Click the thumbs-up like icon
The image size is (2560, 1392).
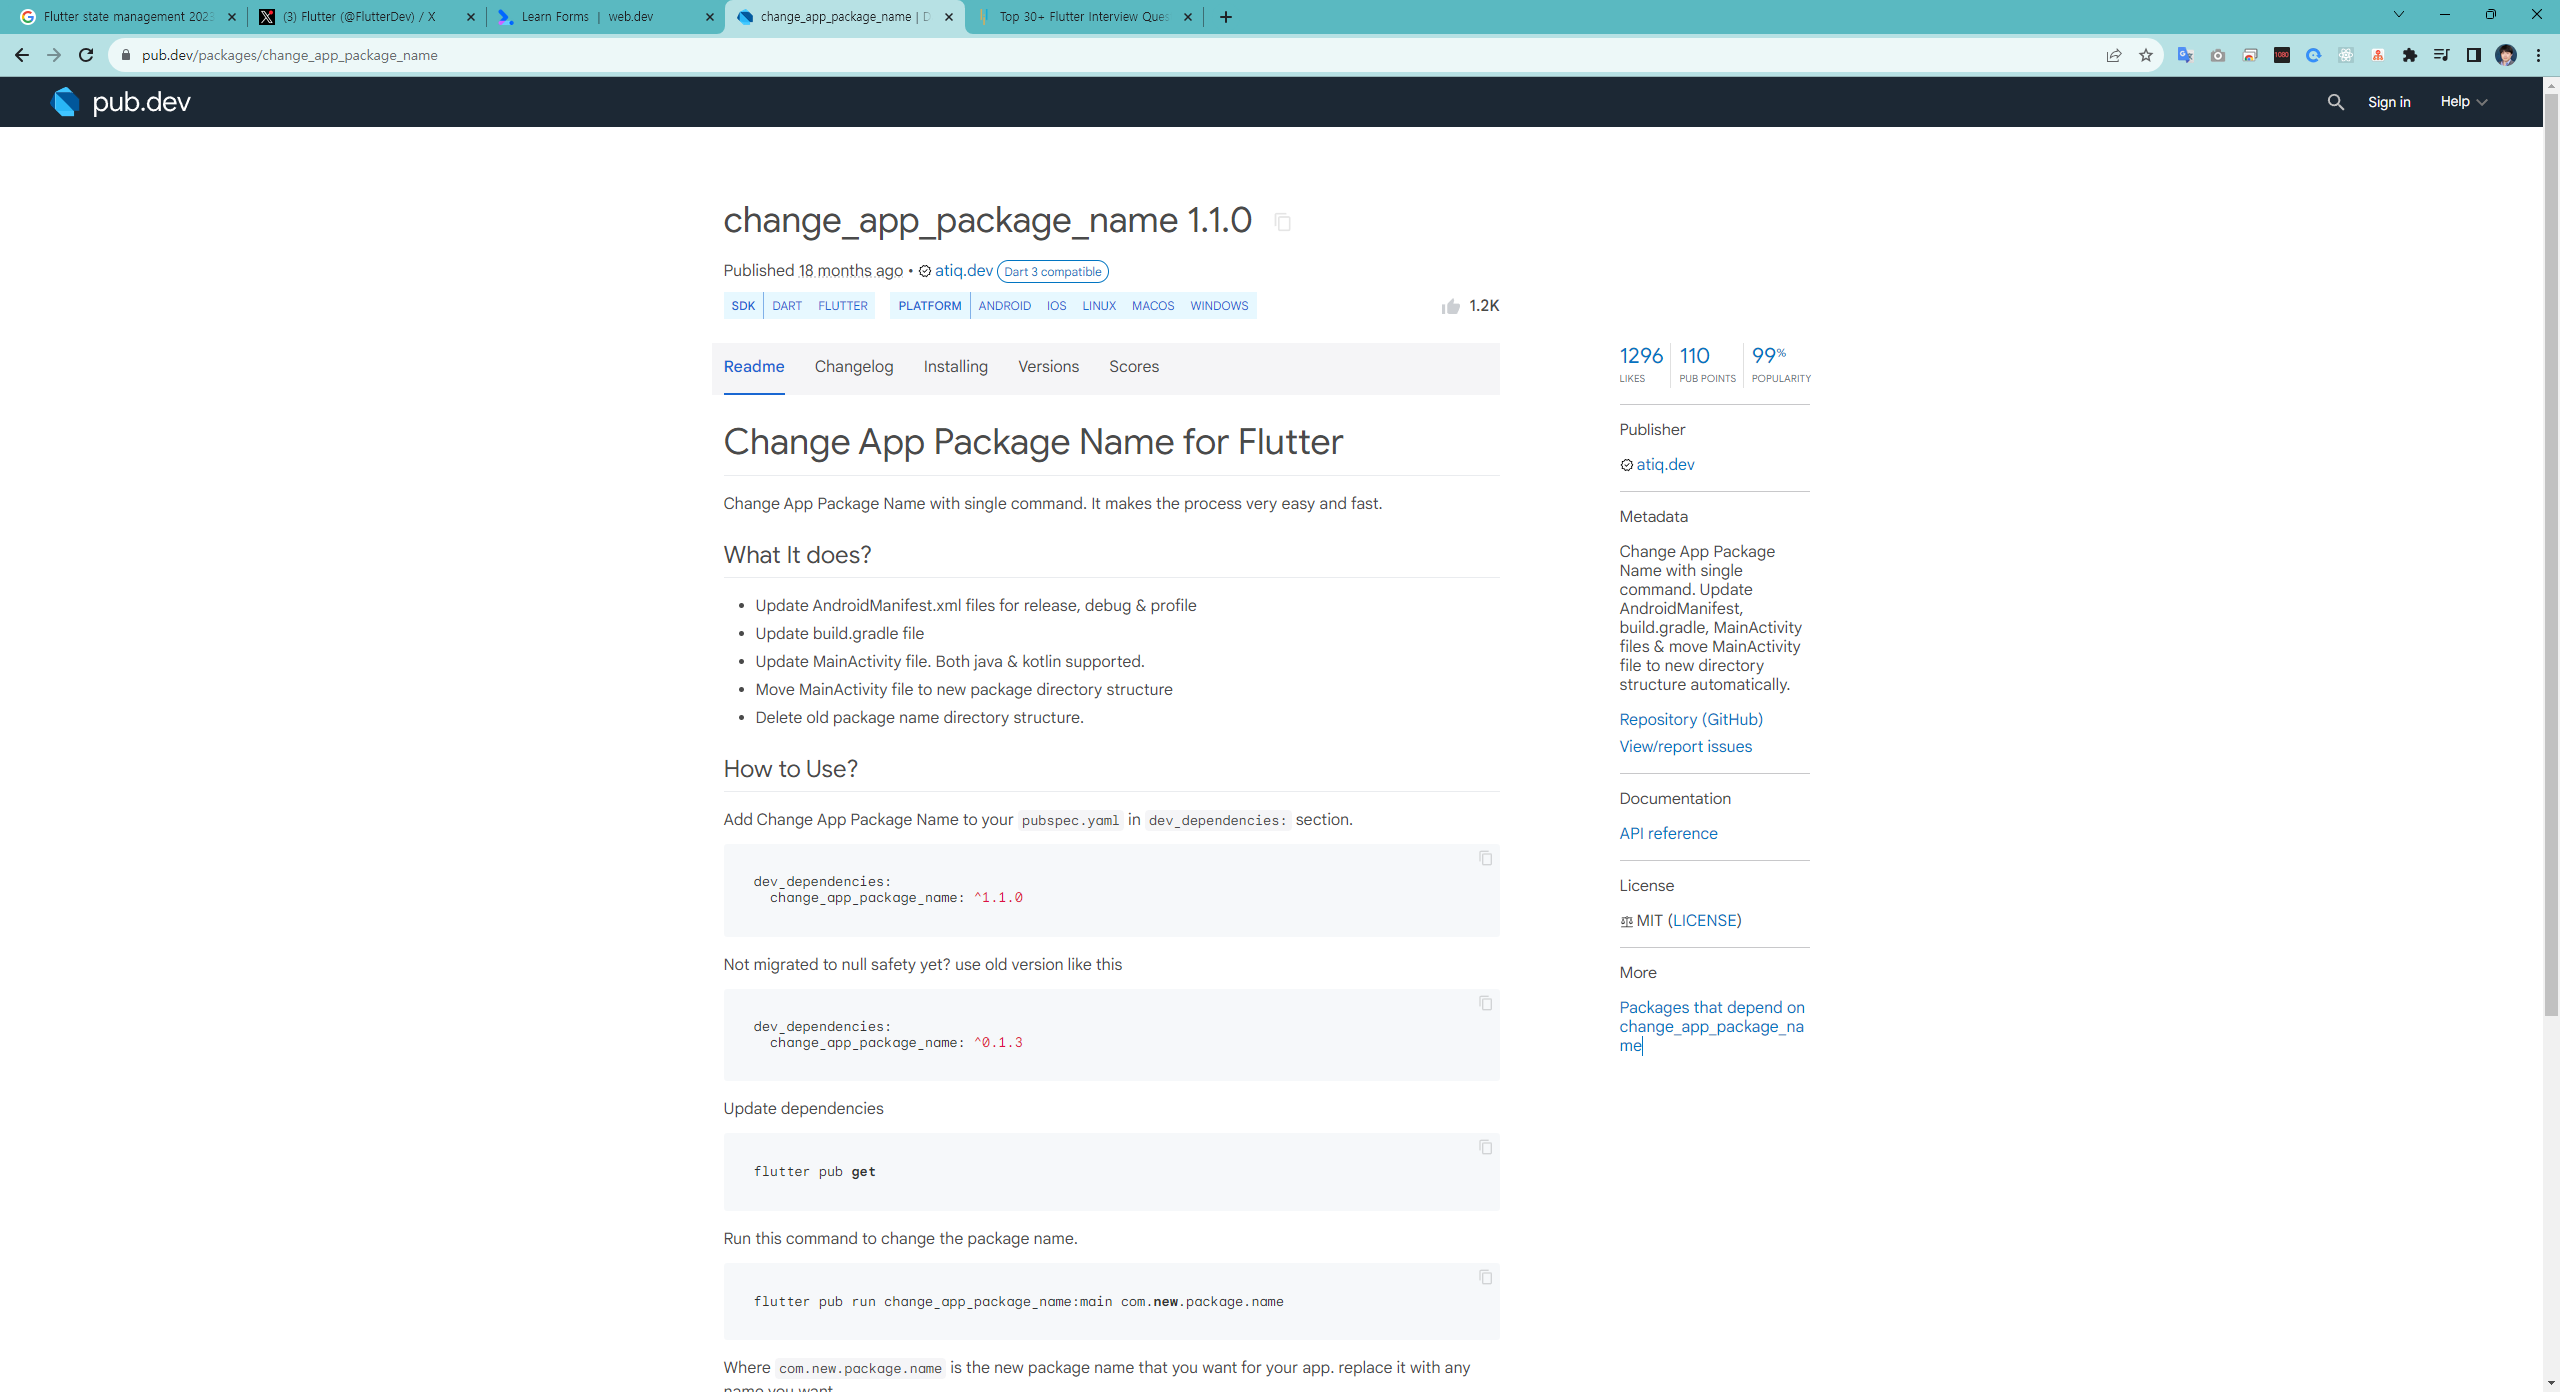(x=1450, y=307)
